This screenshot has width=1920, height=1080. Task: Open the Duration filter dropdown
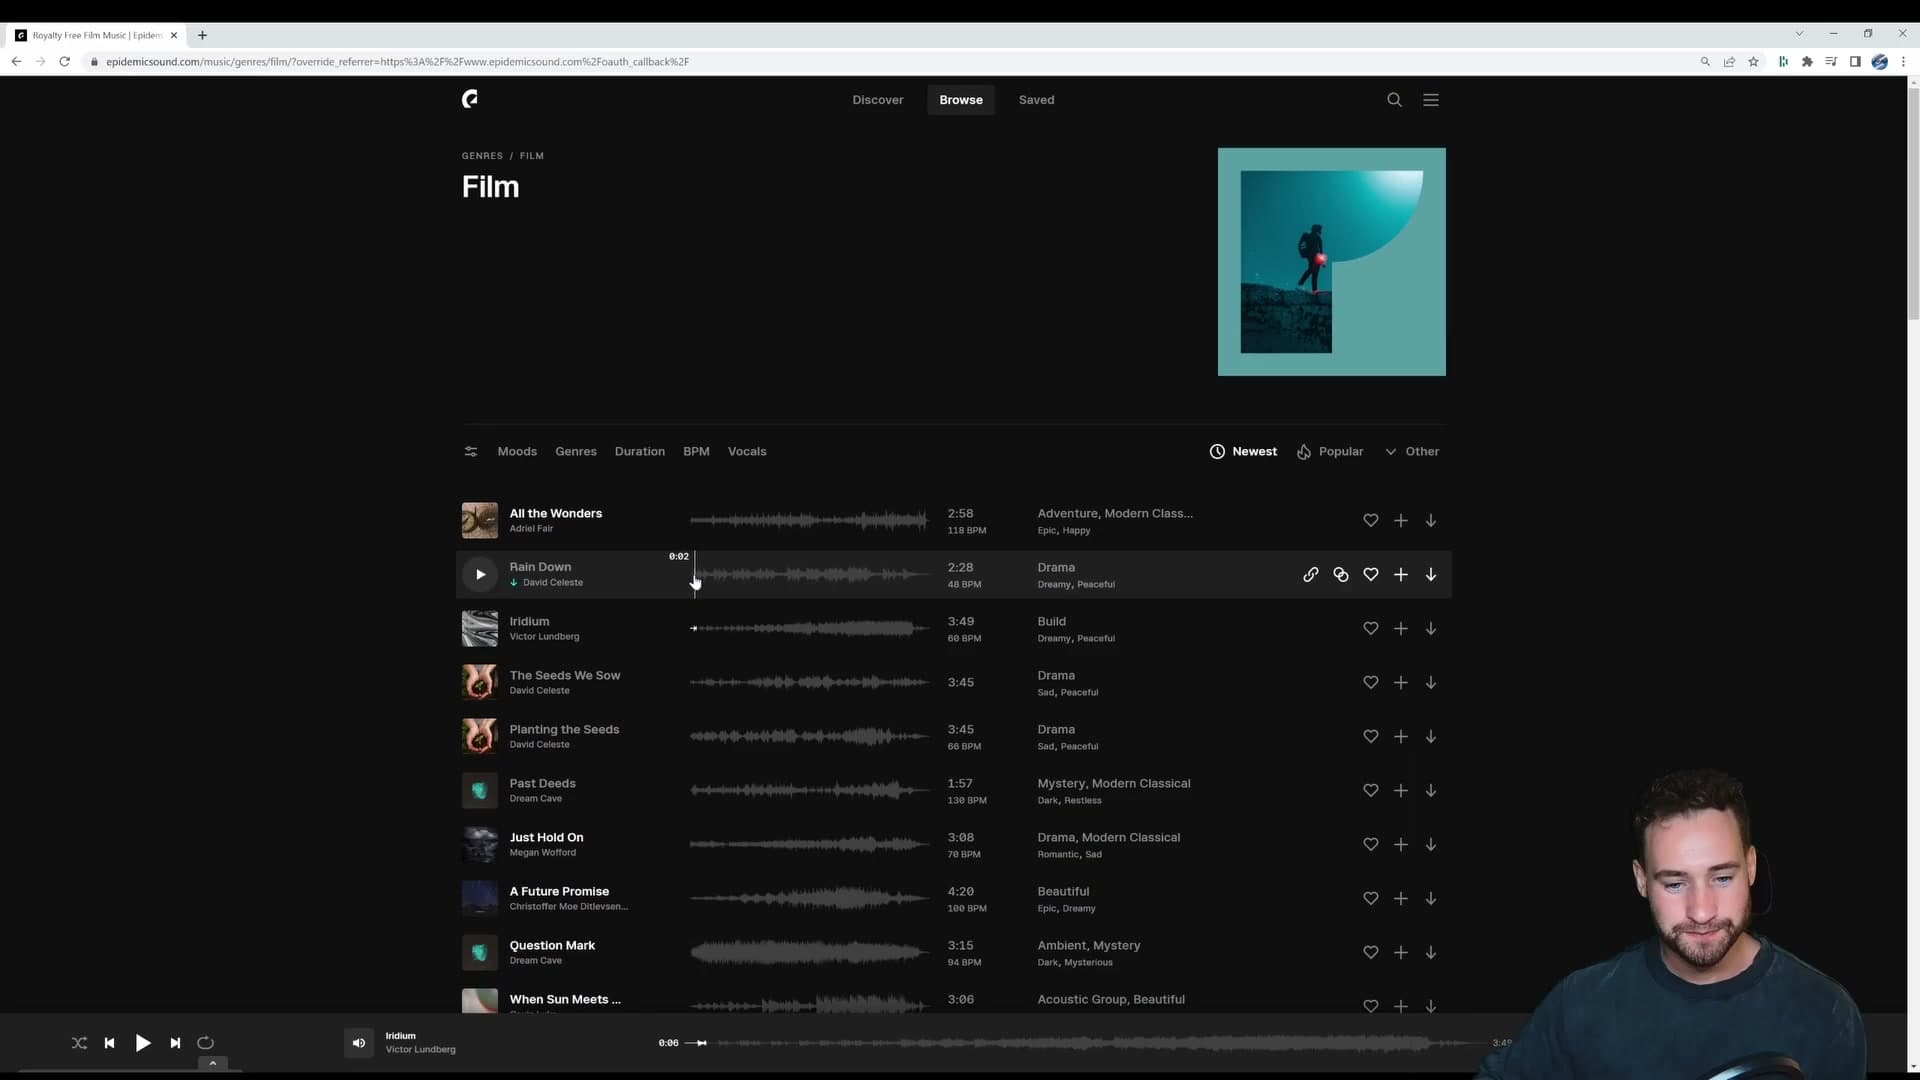click(x=640, y=451)
